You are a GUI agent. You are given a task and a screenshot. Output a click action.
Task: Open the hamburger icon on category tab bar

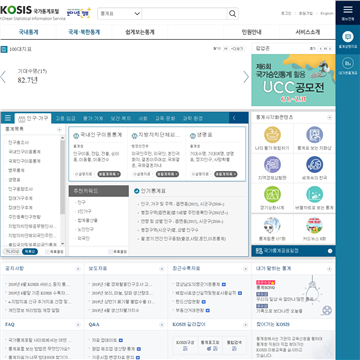pyautogui.click(x=8, y=118)
